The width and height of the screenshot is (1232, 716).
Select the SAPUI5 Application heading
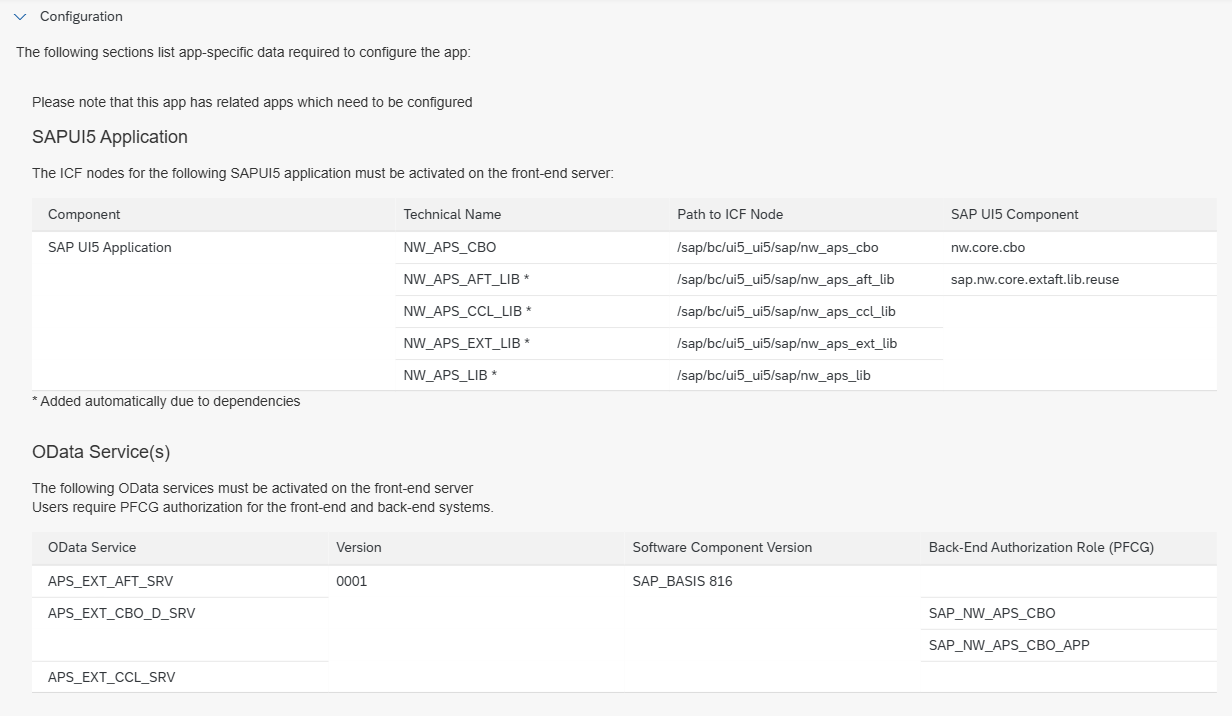point(110,137)
